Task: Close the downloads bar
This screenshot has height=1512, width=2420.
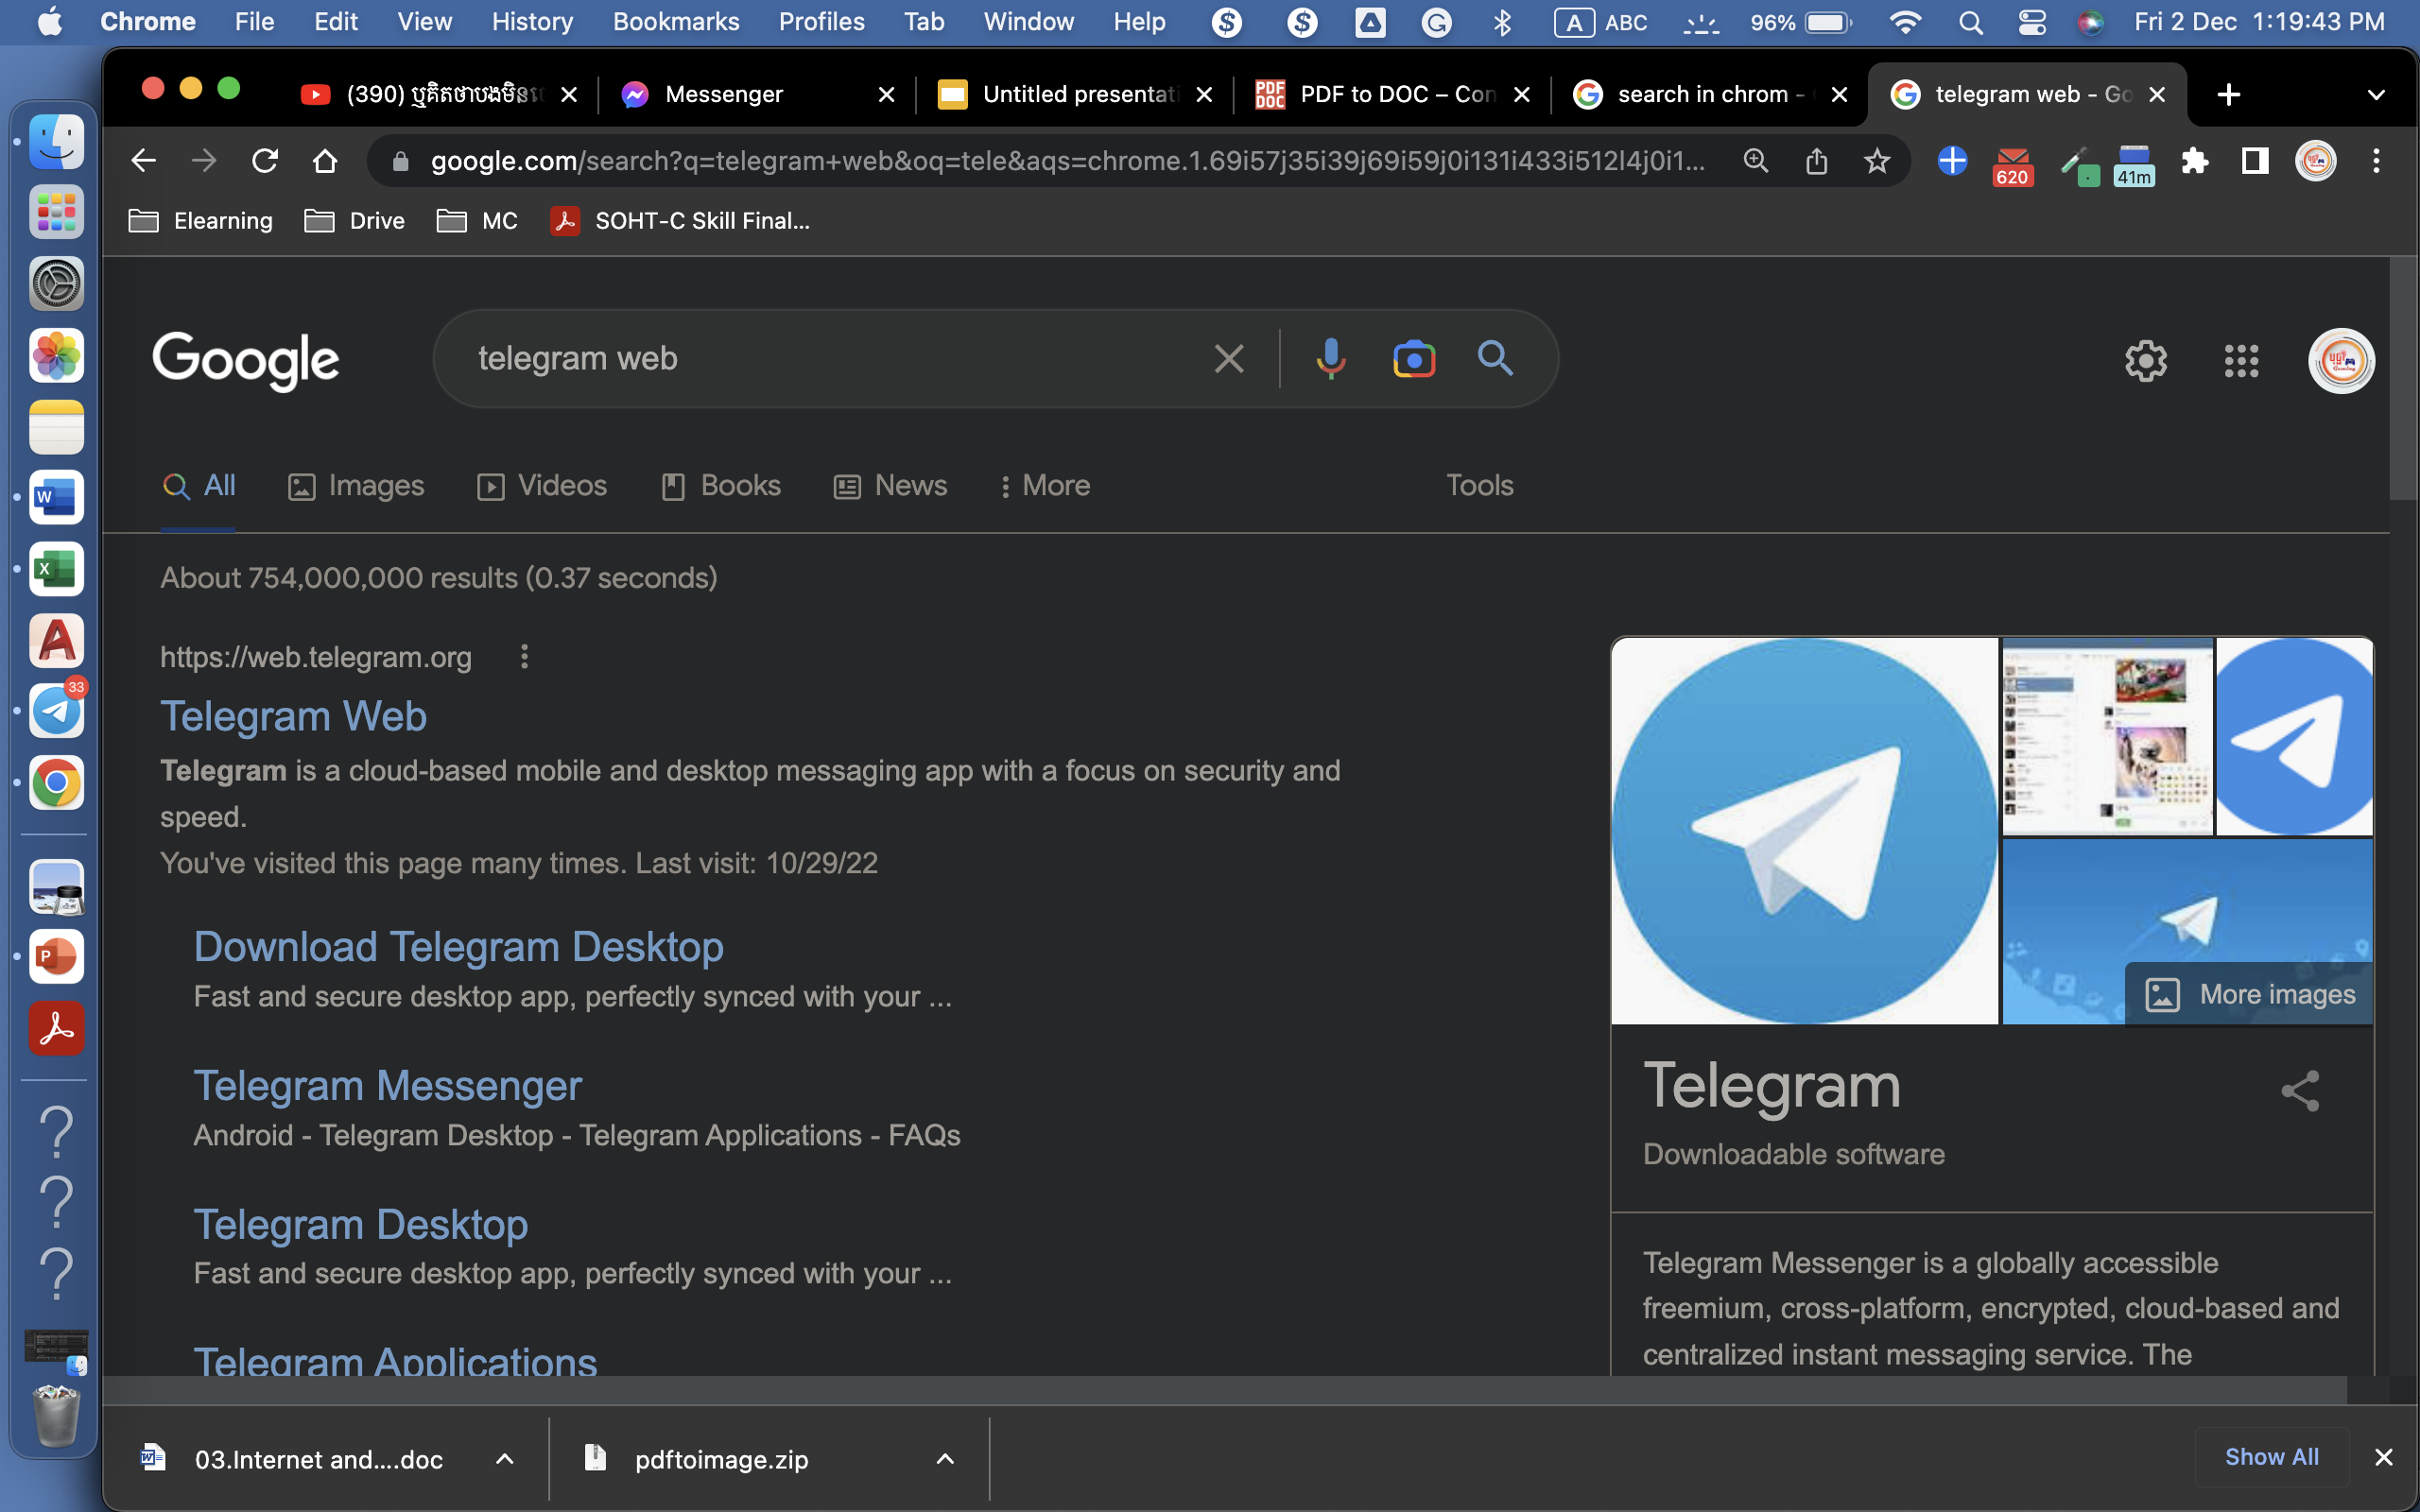Action: point(2384,1457)
